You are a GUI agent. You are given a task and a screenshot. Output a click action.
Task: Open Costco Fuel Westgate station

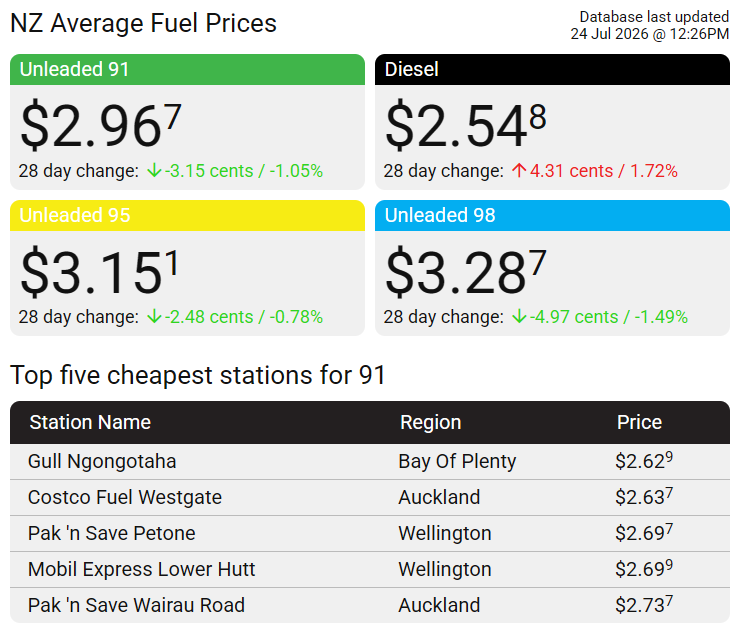point(370,498)
